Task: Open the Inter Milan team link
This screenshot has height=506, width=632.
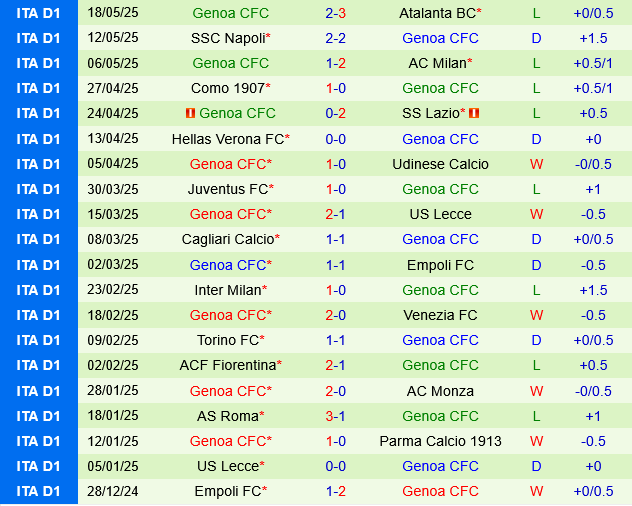Action: point(227,290)
